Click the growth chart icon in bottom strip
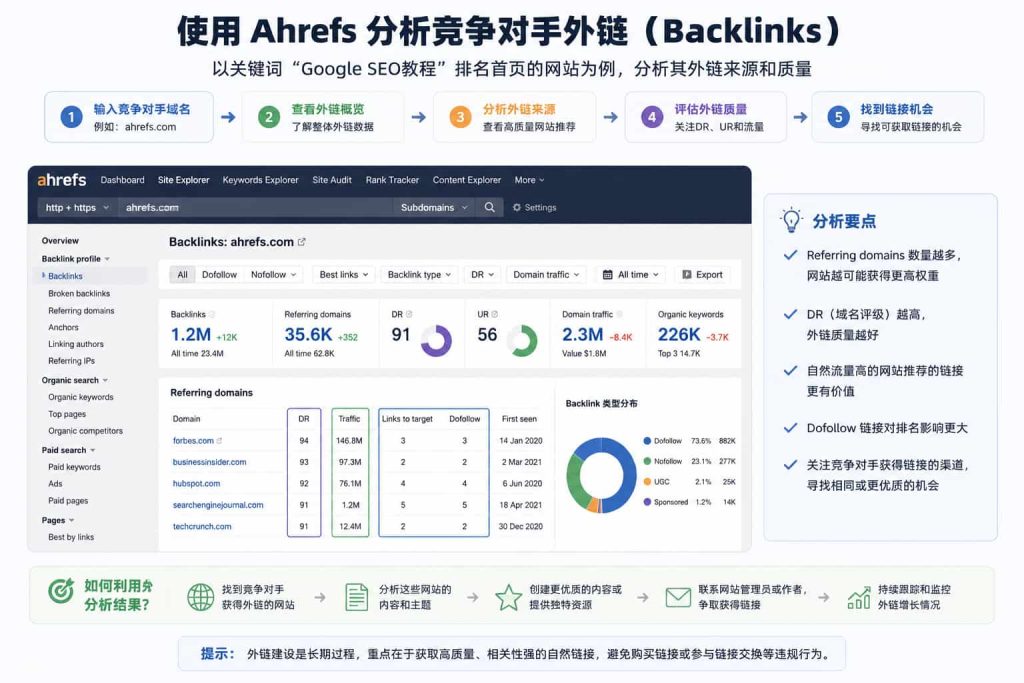 pos(859,597)
